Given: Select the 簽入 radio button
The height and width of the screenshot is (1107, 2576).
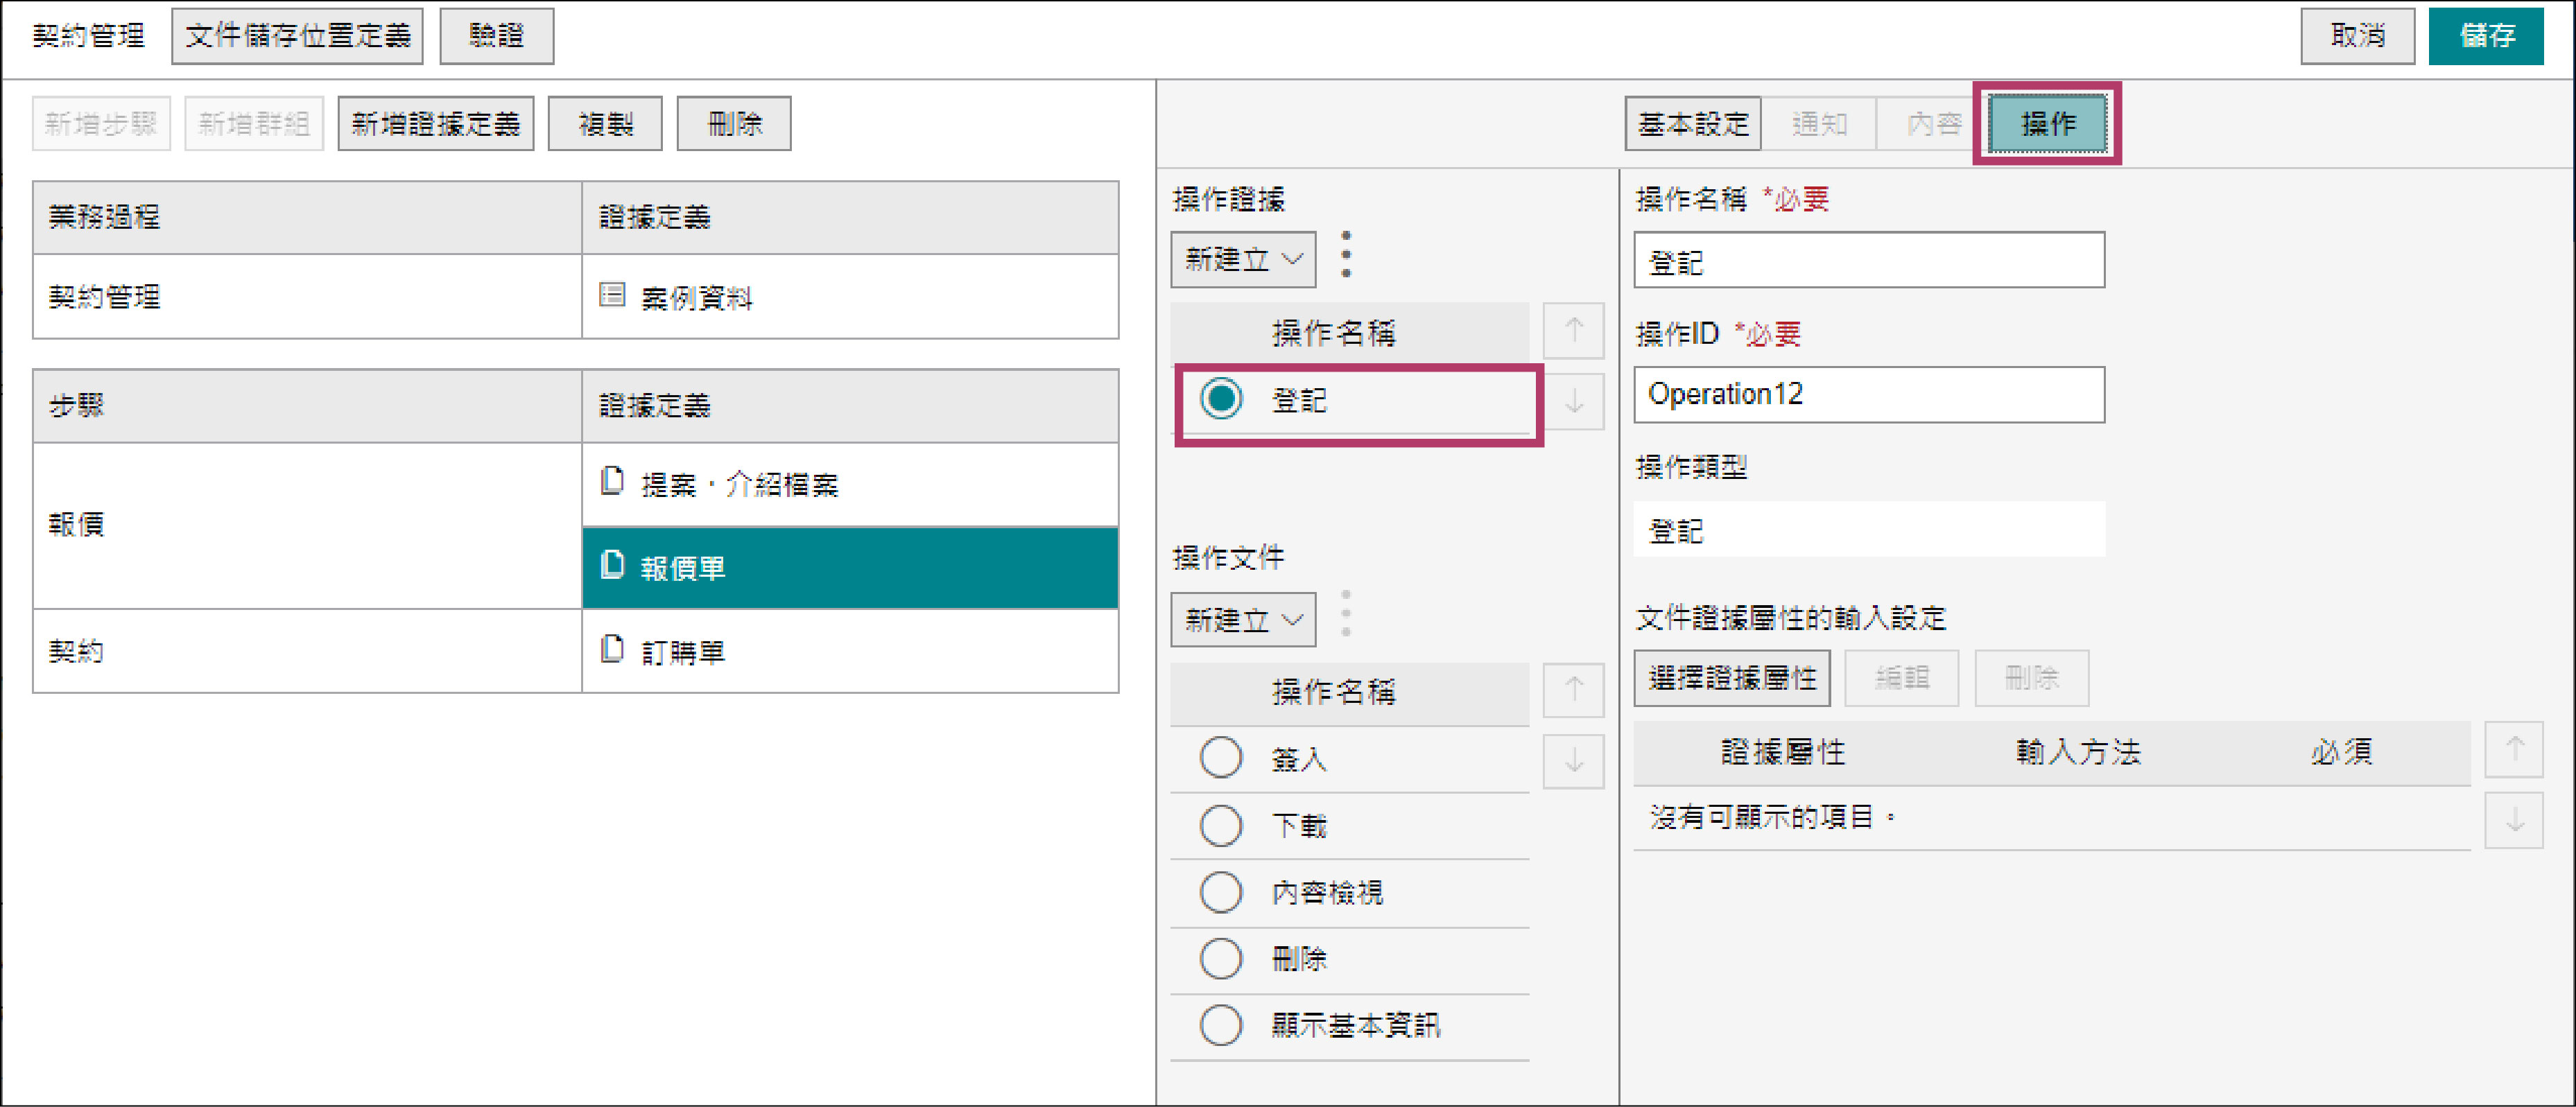Looking at the screenshot, I should pyautogui.click(x=1221, y=758).
